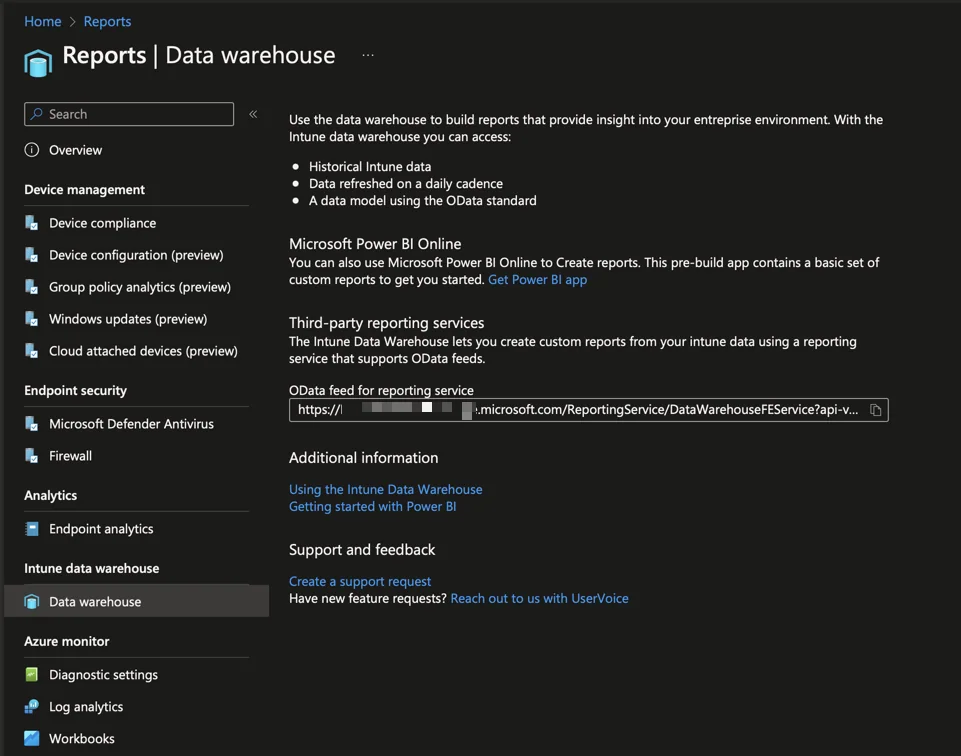This screenshot has width=961, height=756.
Task: Open Log analytics
Action: [86, 706]
